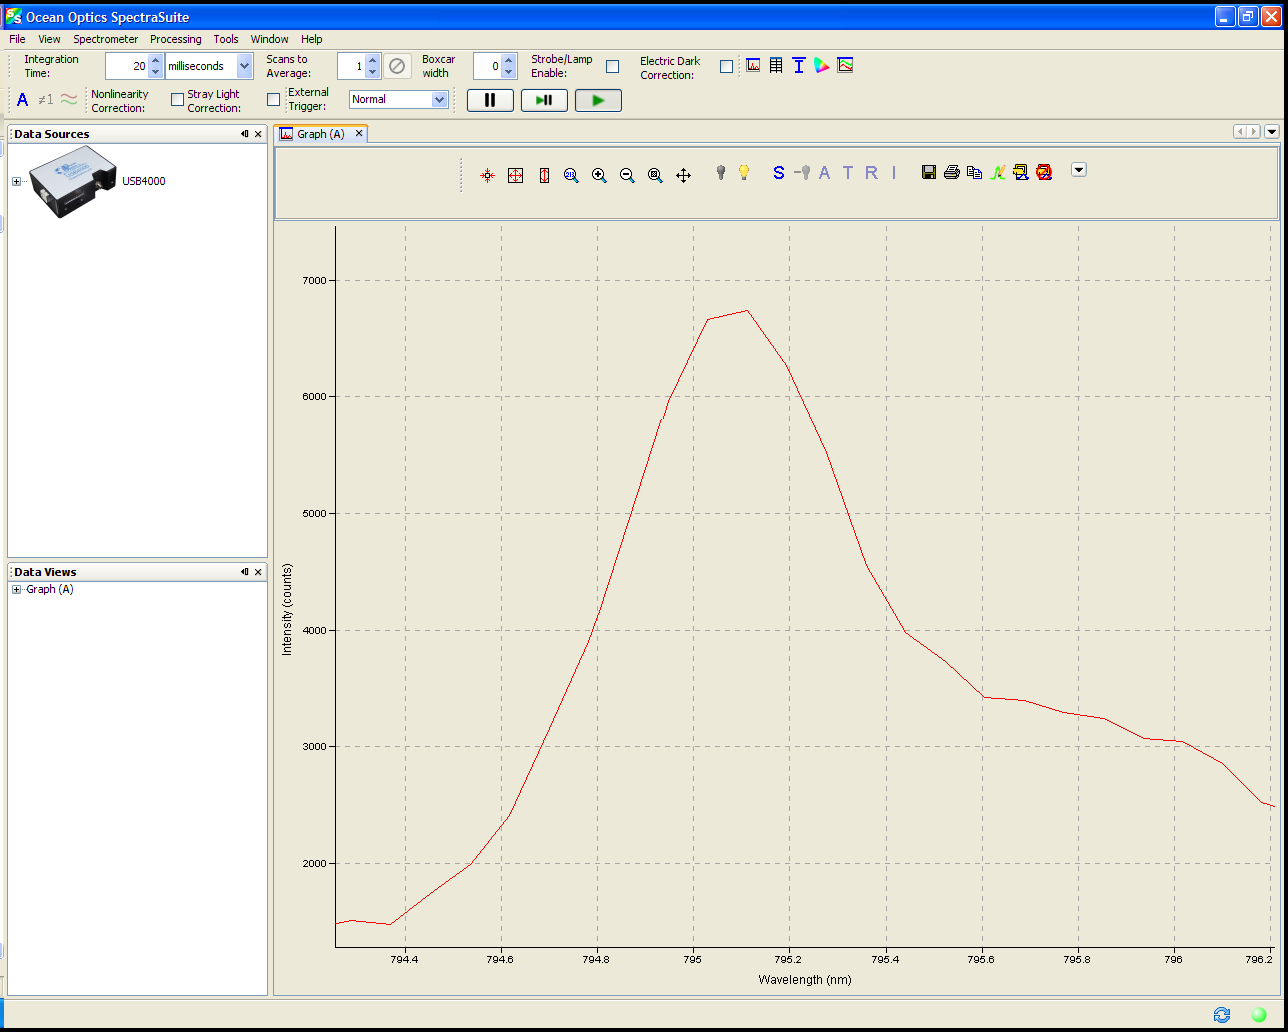The height and width of the screenshot is (1032, 1288).
Task: Enable the Strobe/Lamp checkbox
Action: point(613,66)
